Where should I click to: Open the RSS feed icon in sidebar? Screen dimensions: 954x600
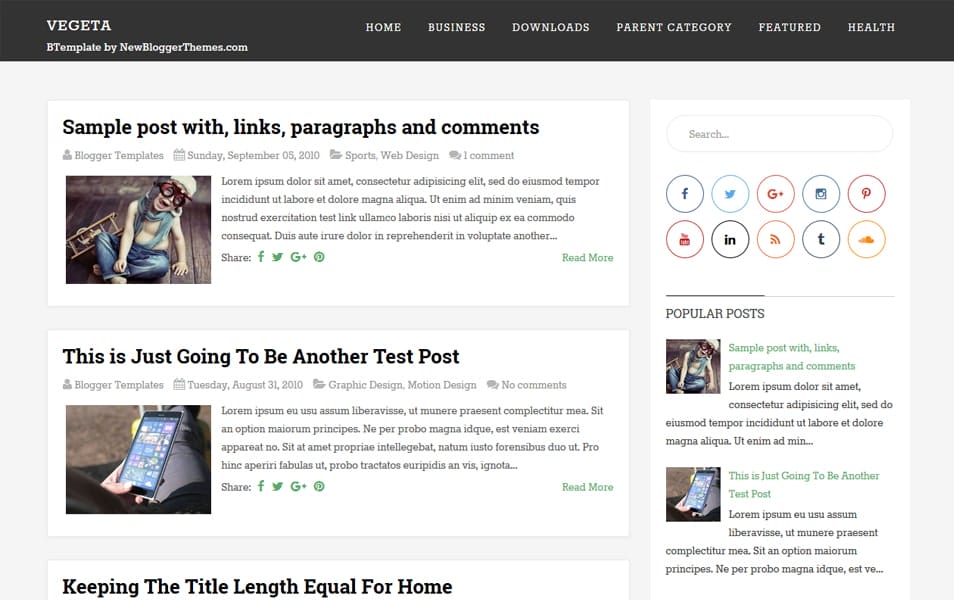point(775,239)
